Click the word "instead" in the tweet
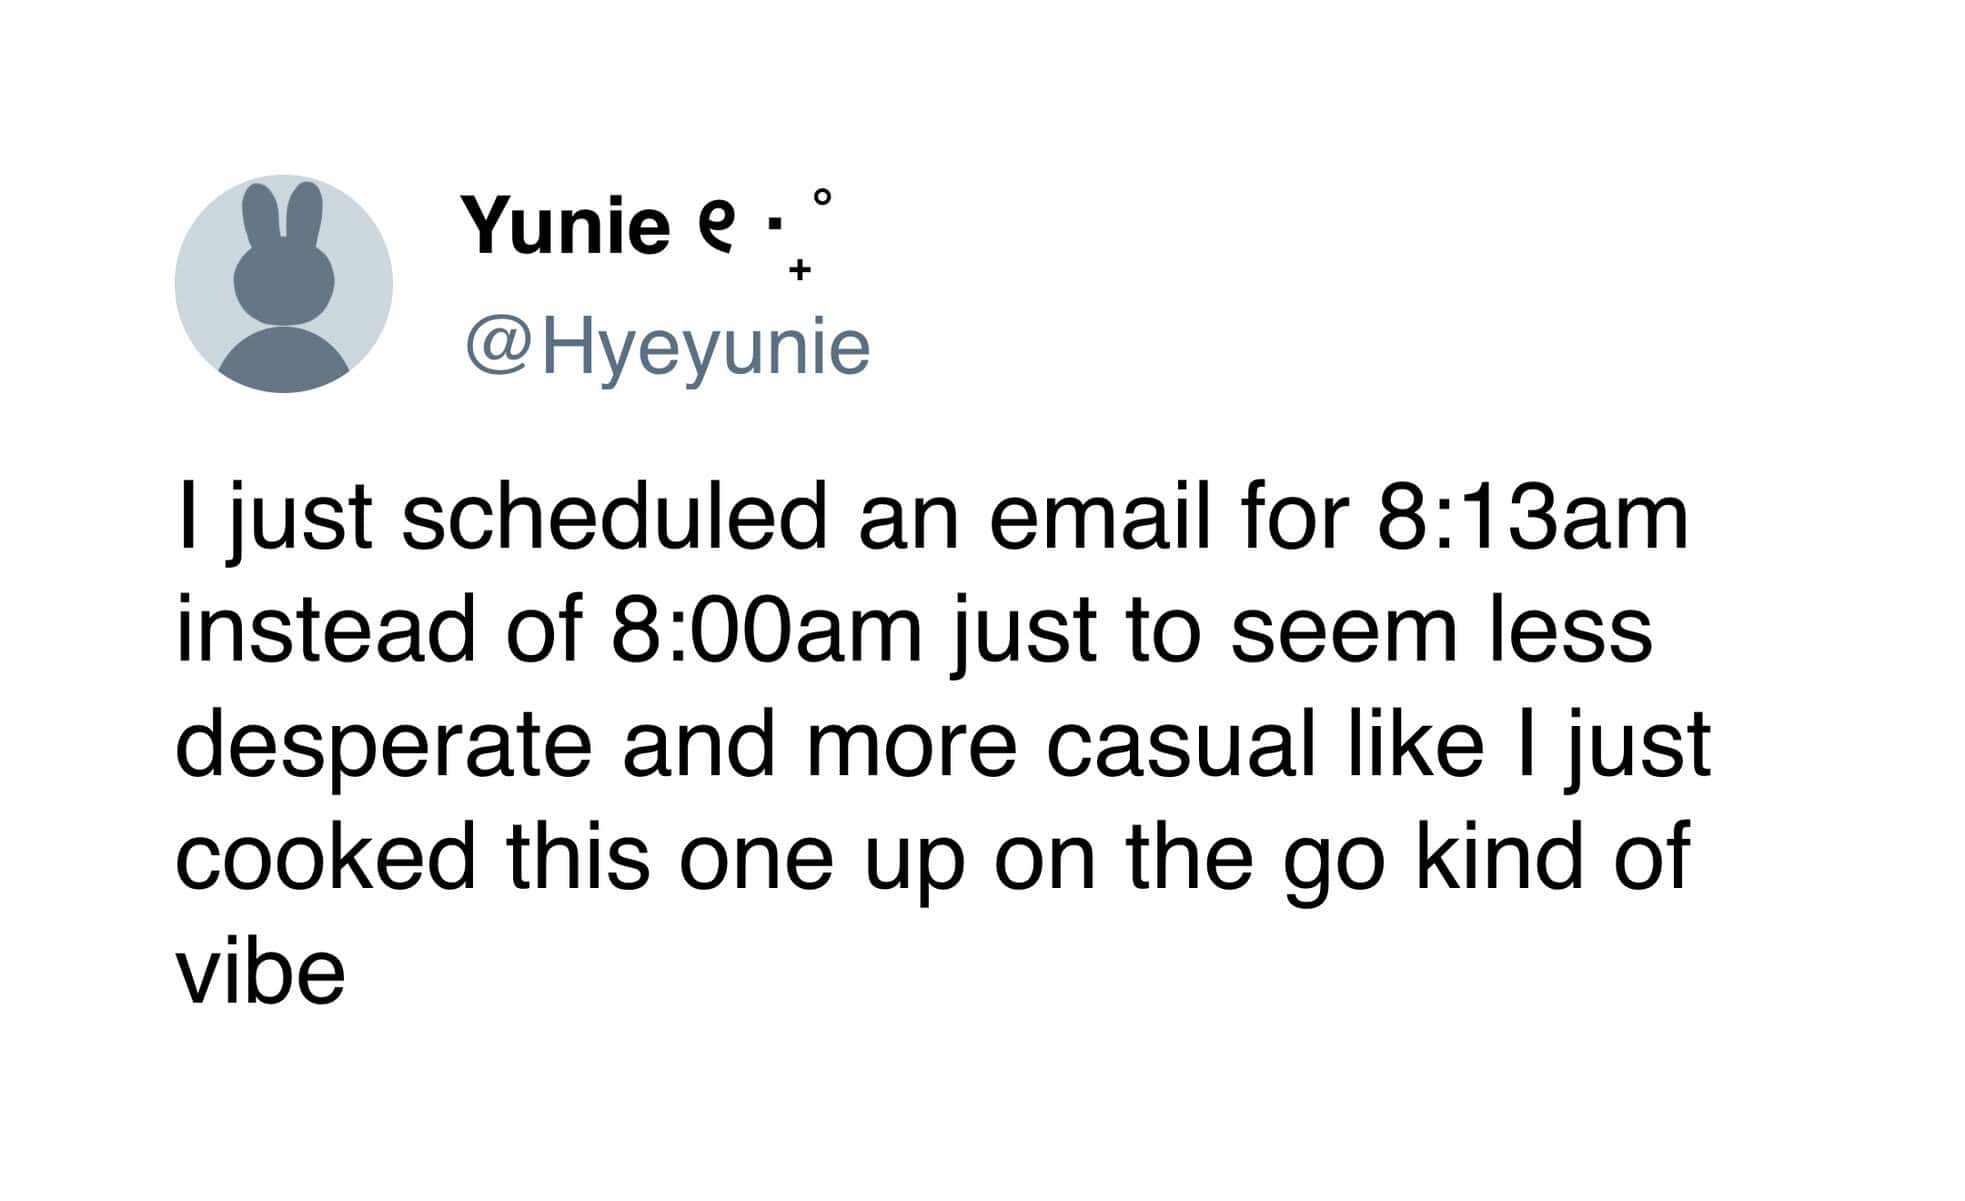Image resolution: width=1965 pixels, height=1201 pixels. tap(325, 631)
